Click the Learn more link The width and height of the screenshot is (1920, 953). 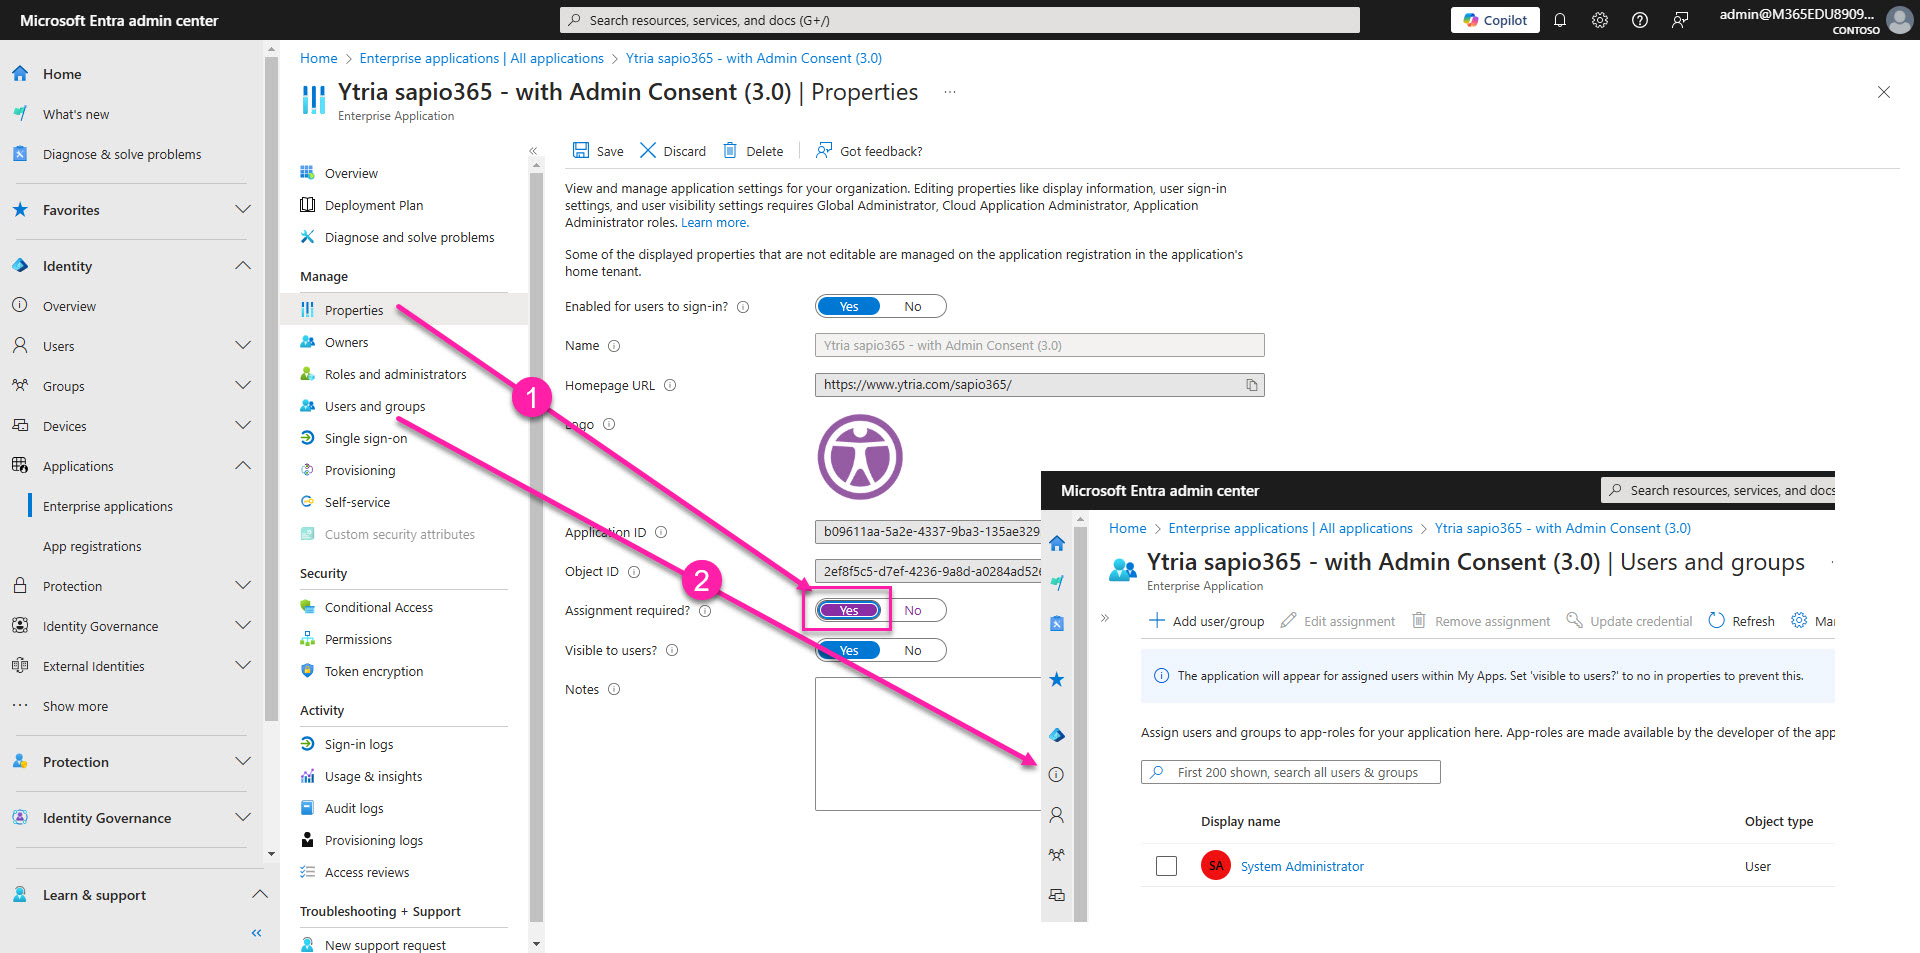pos(714,223)
